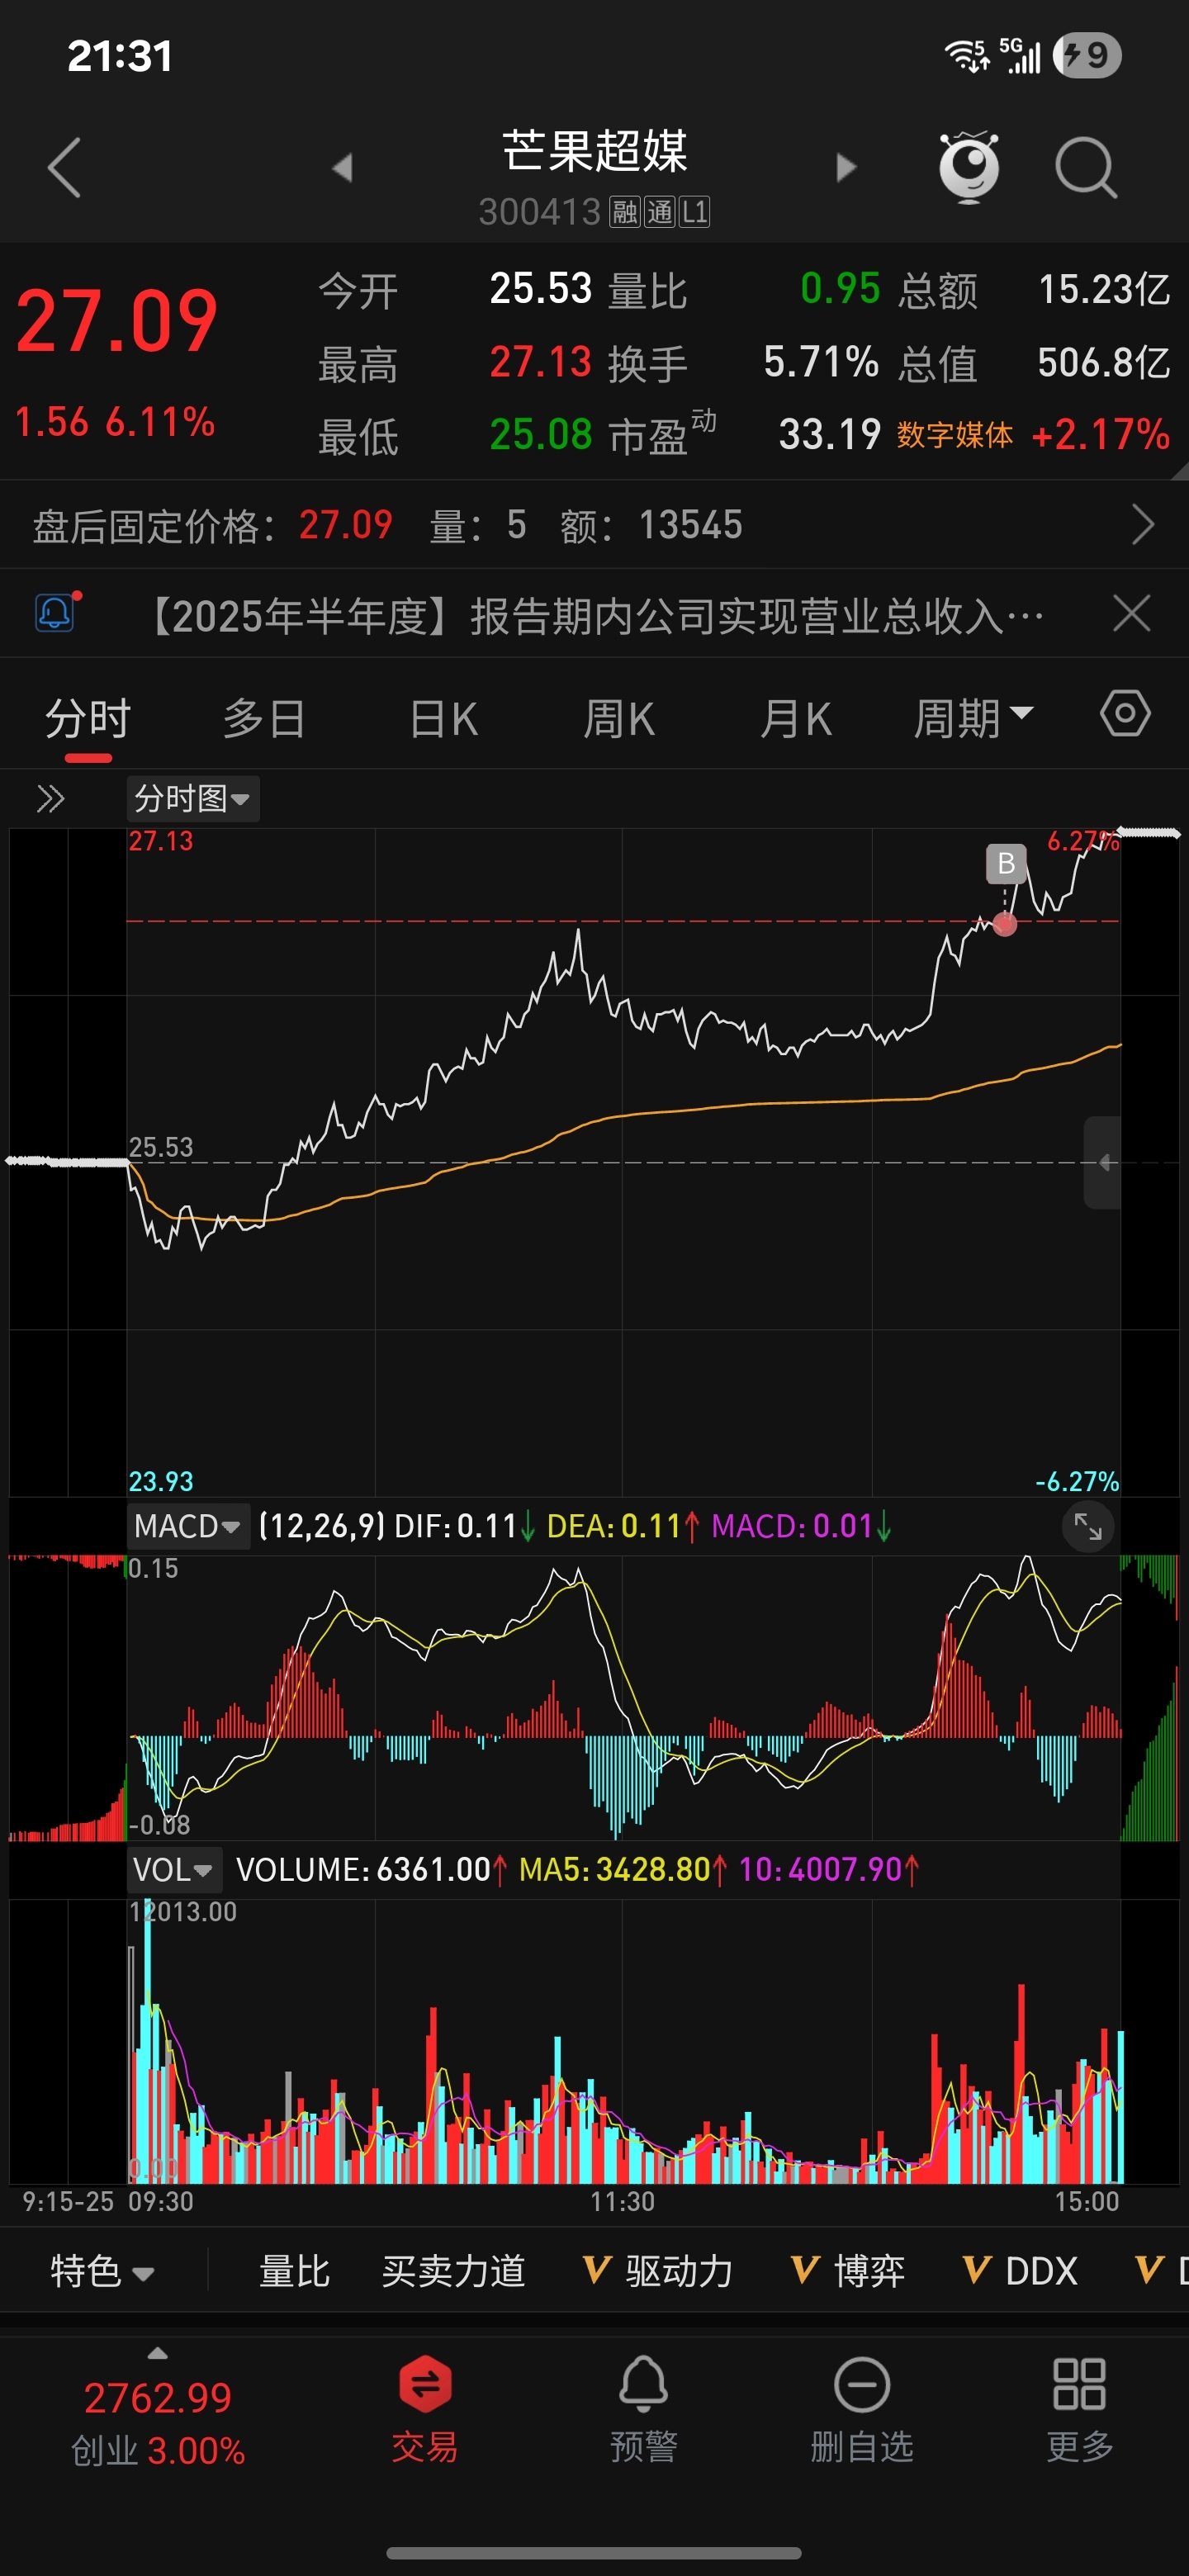The height and width of the screenshot is (2576, 1189).
Task: Open the 特色 indicator dropdown
Action: (103, 2271)
